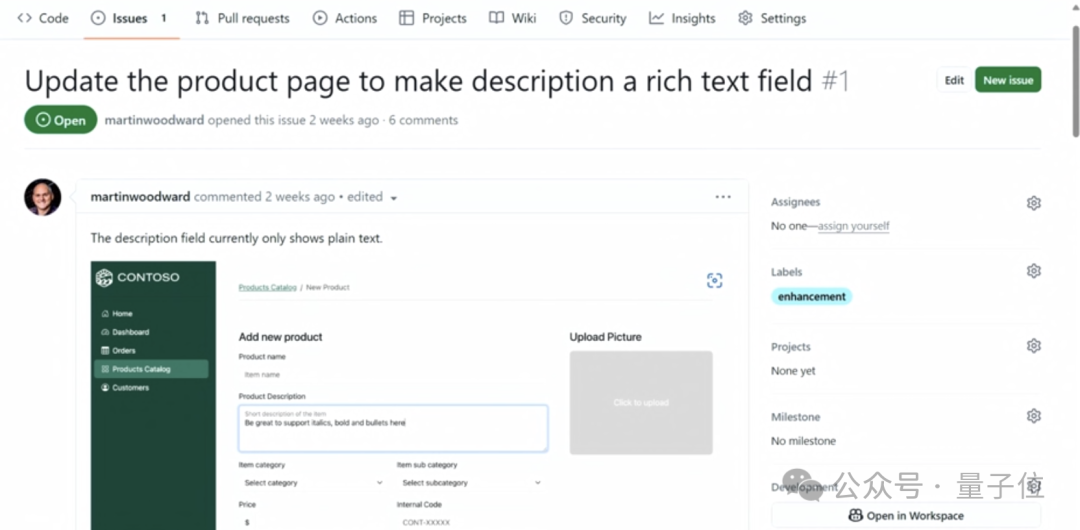This screenshot has width=1080, height=530.
Task: Click the green New issue button
Action: point(1008,80)
